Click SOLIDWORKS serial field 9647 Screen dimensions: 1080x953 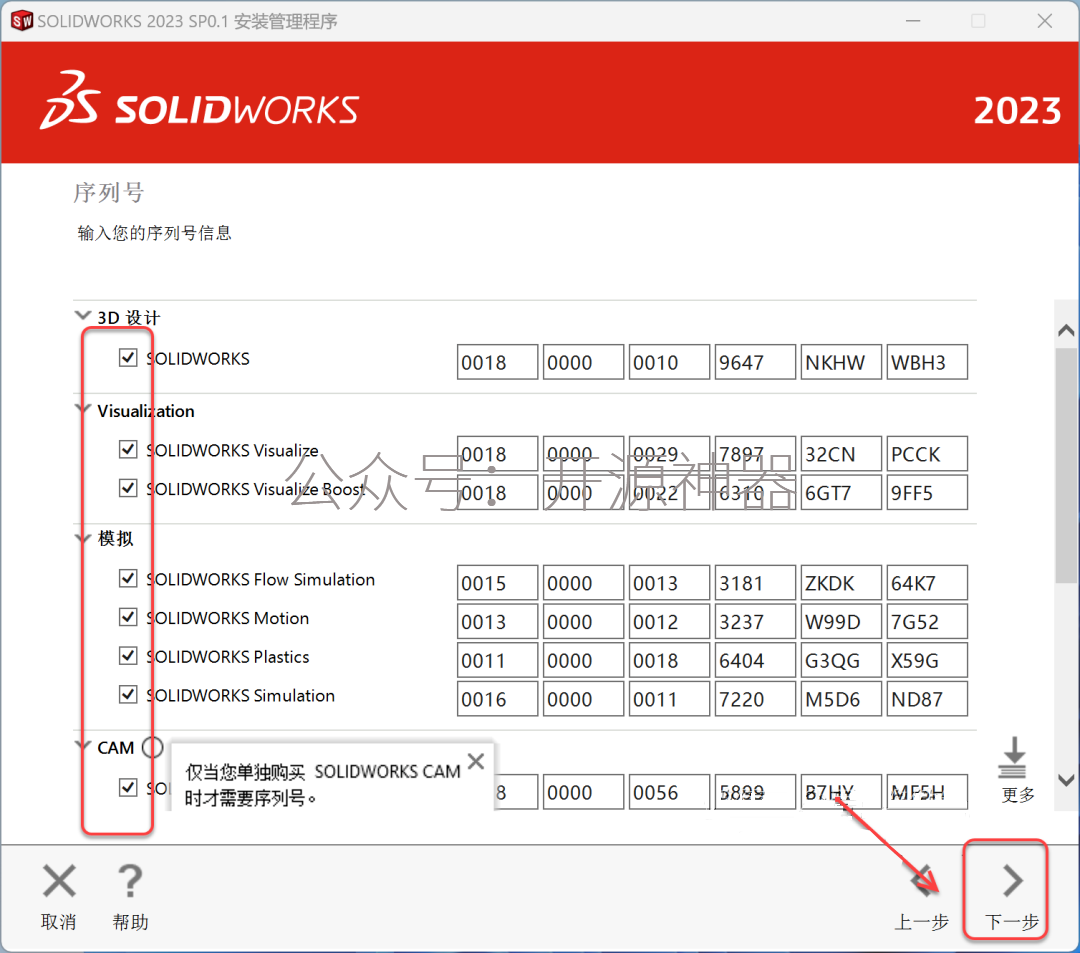[x=756, y=362]
